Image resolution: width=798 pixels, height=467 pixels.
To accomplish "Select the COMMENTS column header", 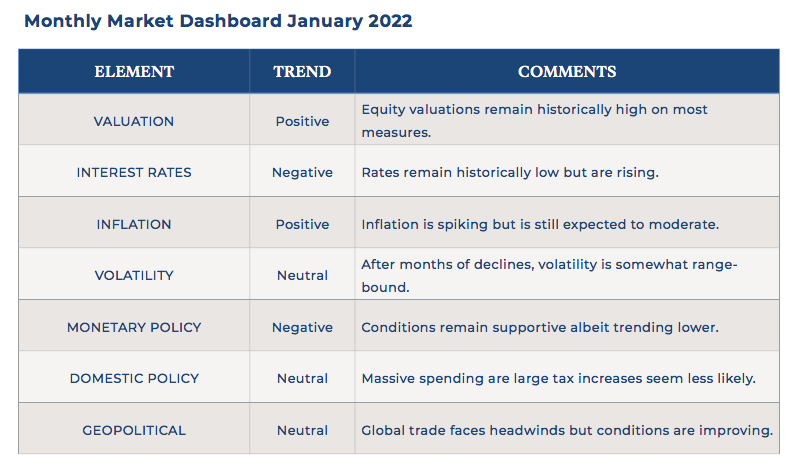I will [567, 72].
